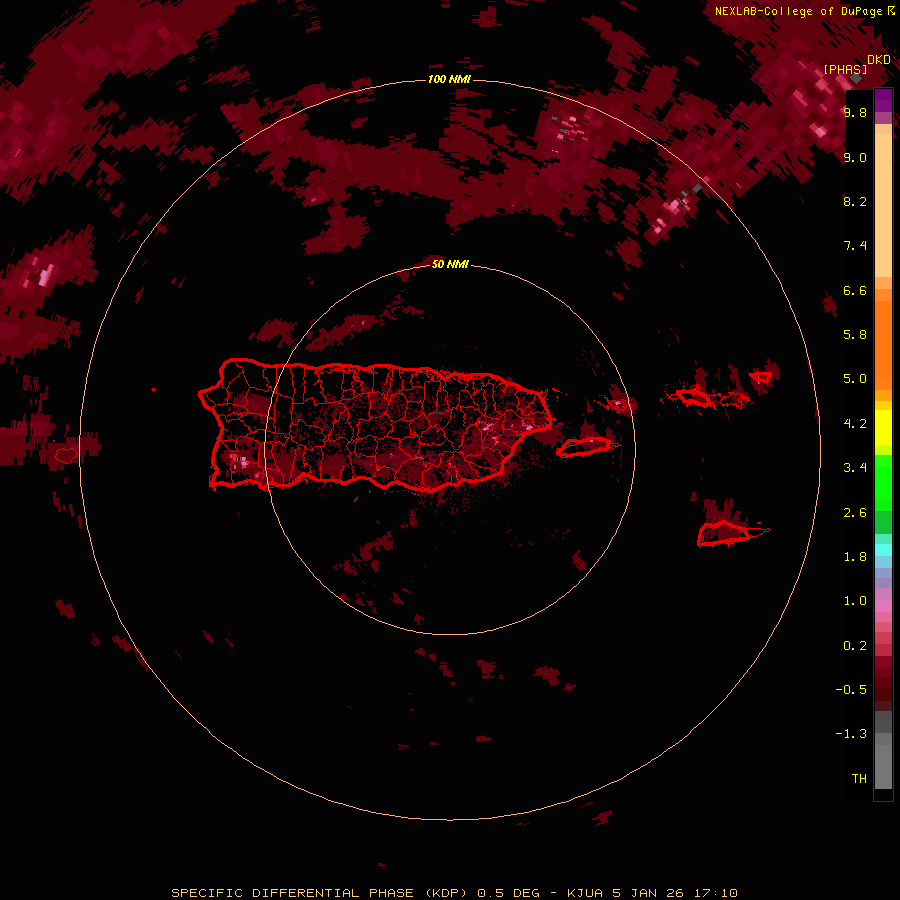Viewport: 900px width, 900px height.
Task: Pick the dark orange color bar segment
Action: point(883,344)
